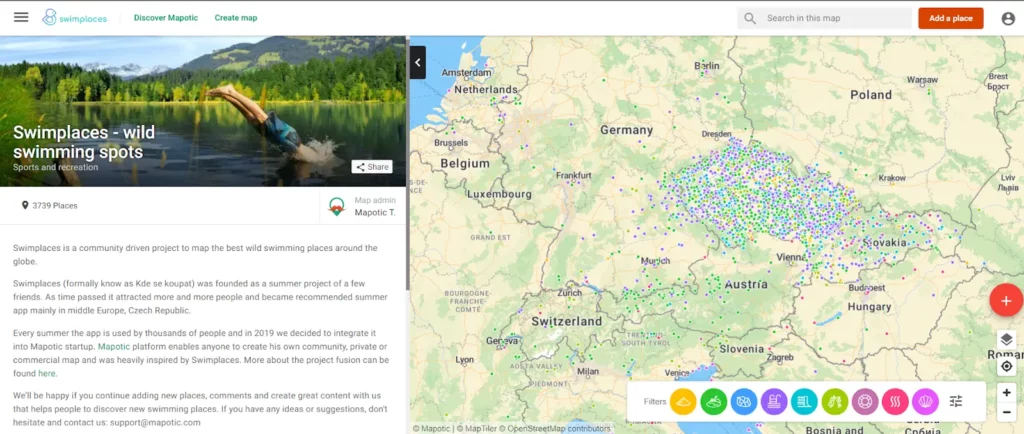Open Discover Mapotic menu item
Image resolution: width=1024 pixels, height=434 pixels.
pyautogui.click(x=166, y=18)
